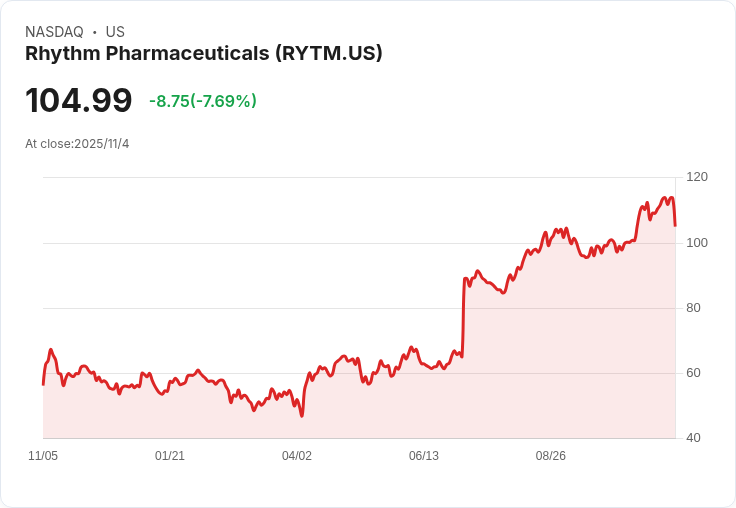Click the 60 value on price axis
The height and width of the screenshot is (508, 736).
point(693,373)
